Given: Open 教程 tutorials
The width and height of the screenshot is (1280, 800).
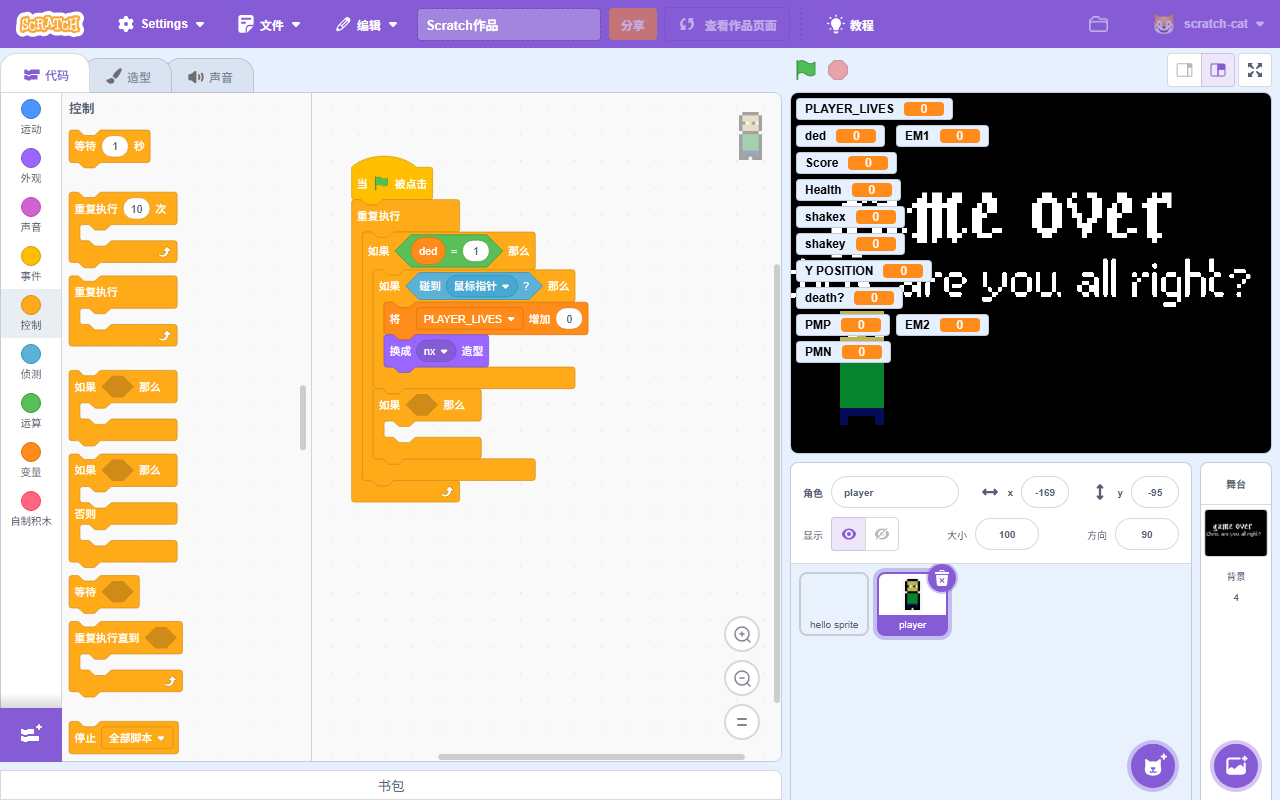Looking at the screenshot, I should [x=850, y=25].
